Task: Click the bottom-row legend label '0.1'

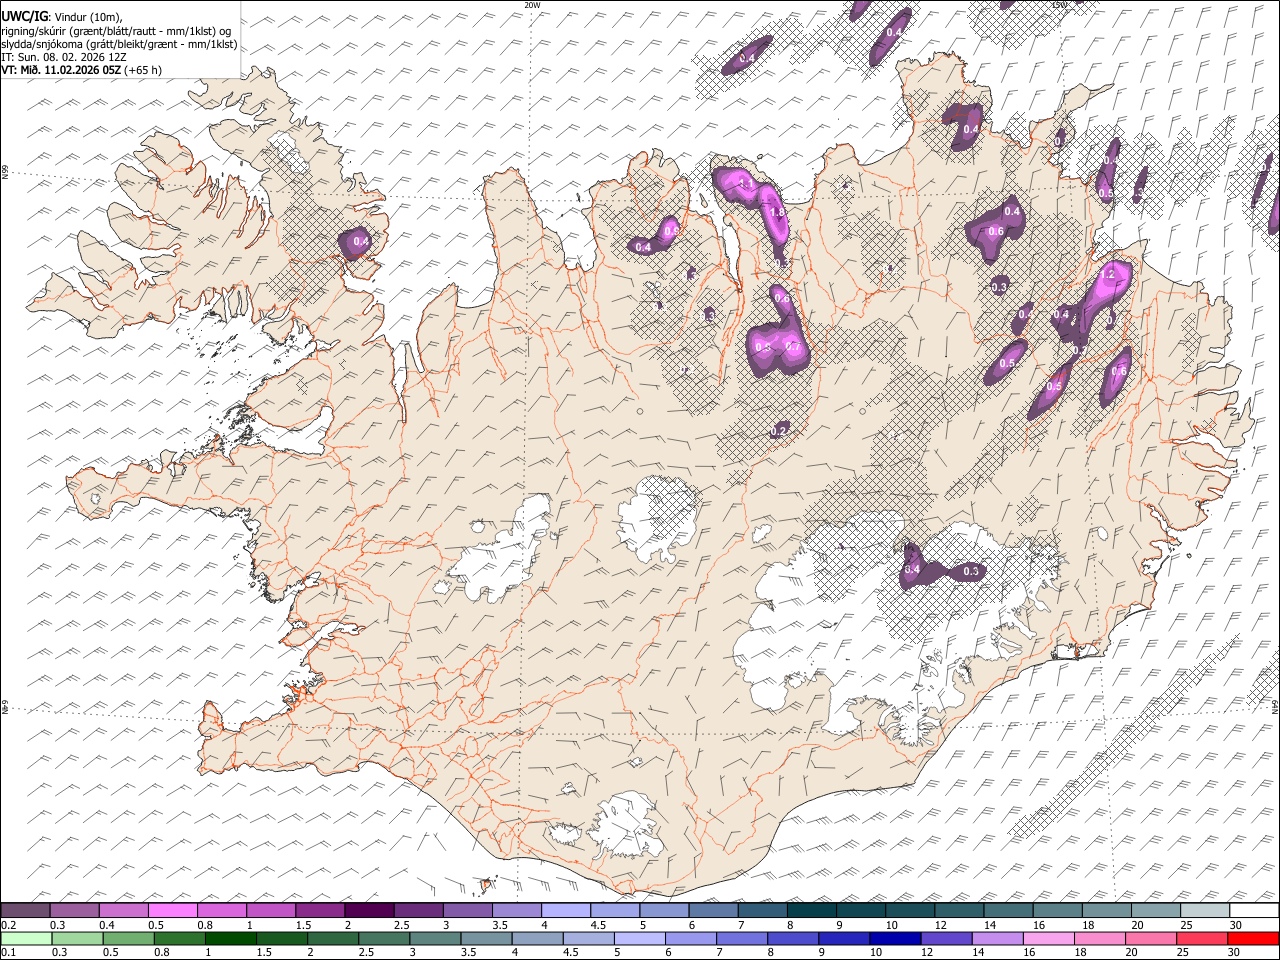Action: click(x=8, y=952)
